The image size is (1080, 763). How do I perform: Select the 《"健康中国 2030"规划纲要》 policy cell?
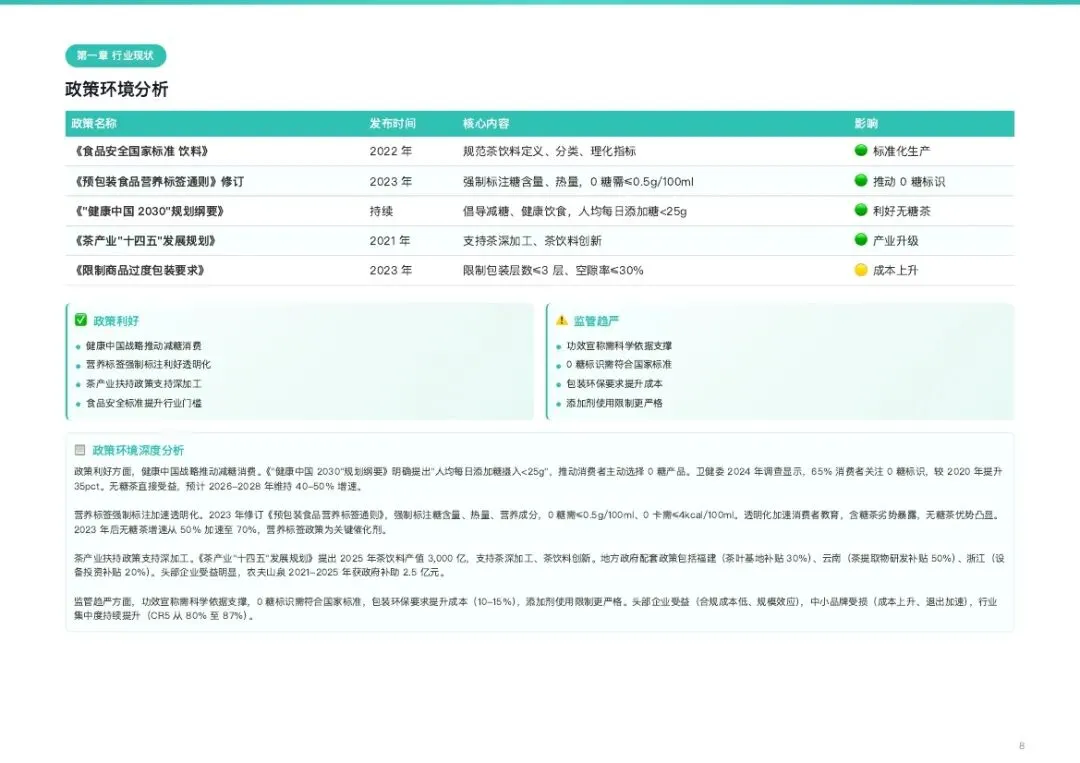(x=149, y=211)
